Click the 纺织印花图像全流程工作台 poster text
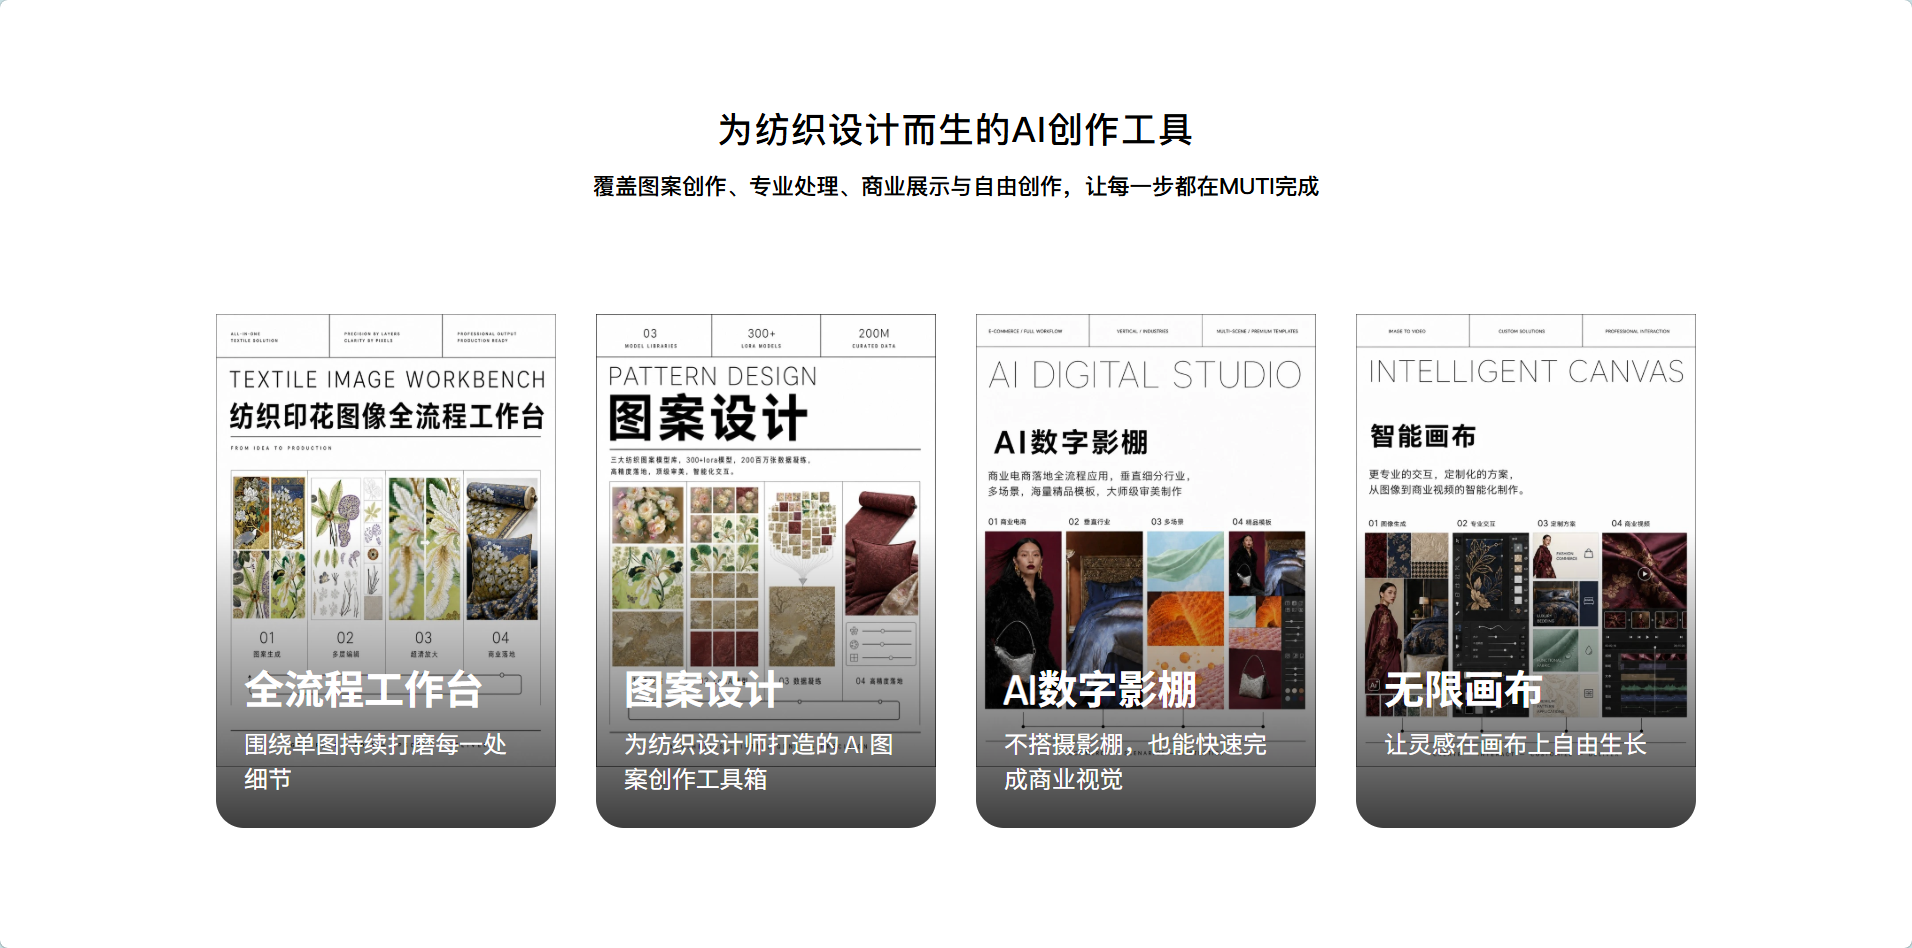This screenshot has height=948, width=1912. tap(387, 416)
